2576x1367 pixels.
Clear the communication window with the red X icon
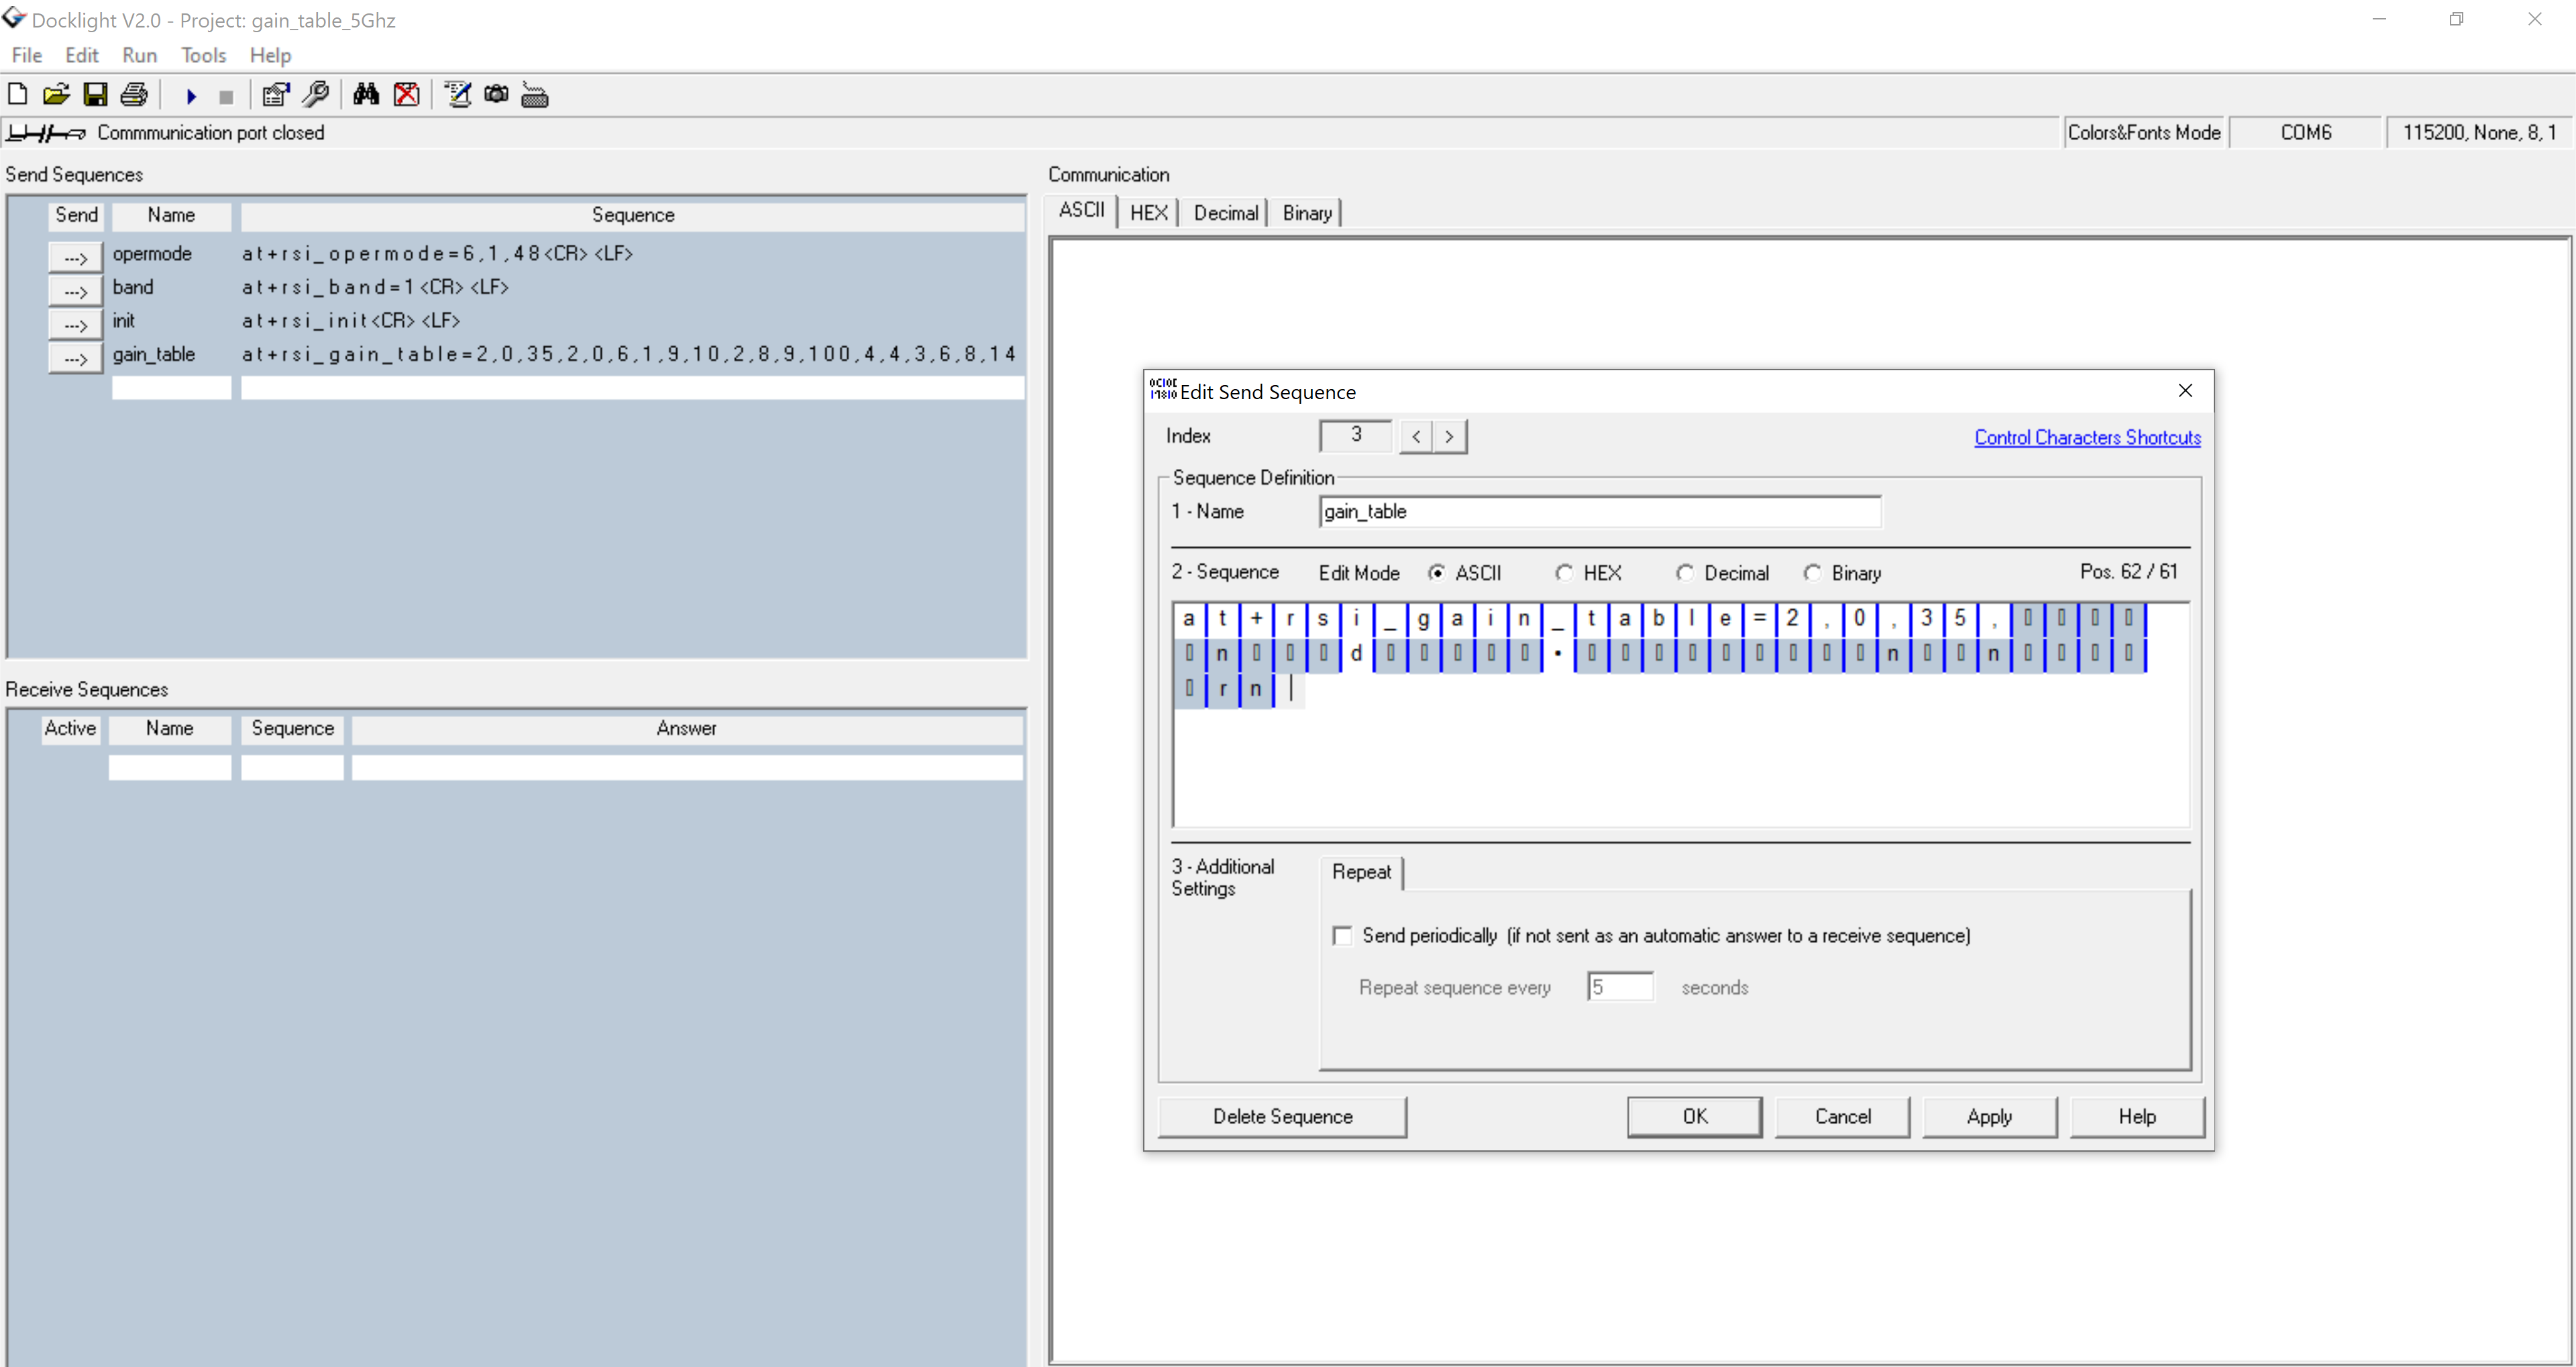point(407,94)
